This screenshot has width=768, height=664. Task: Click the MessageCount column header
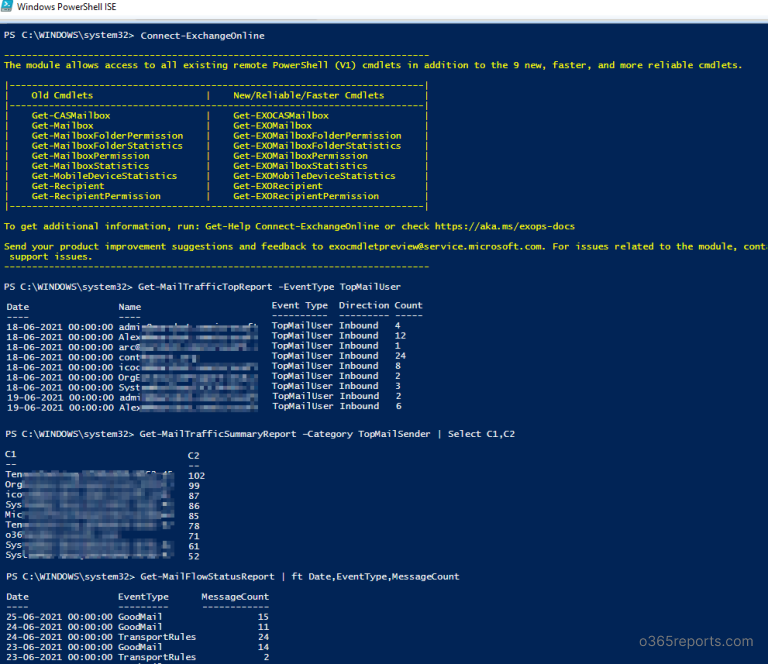[235, 596]
